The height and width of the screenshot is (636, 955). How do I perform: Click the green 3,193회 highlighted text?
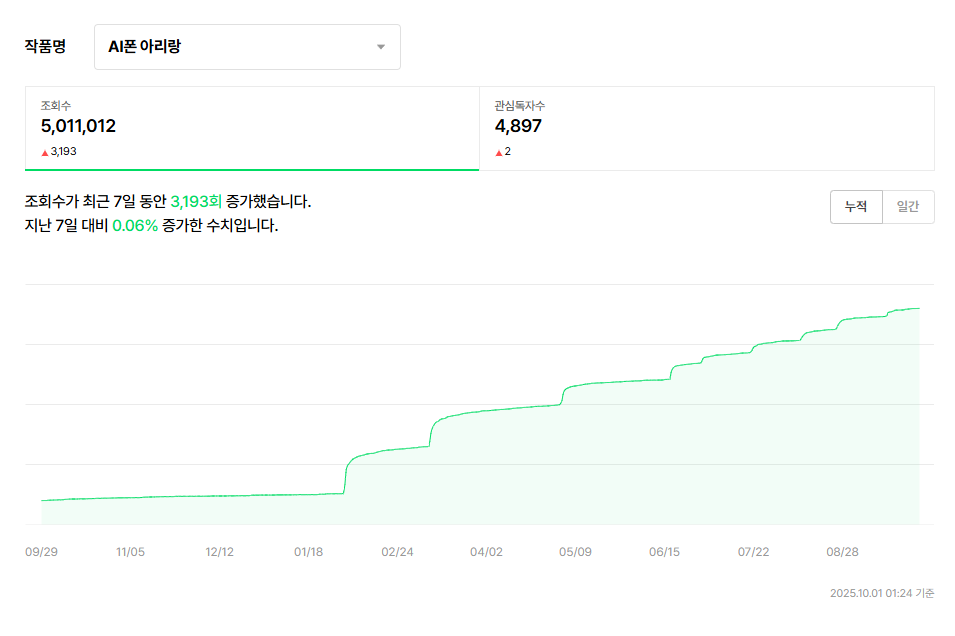click(x=196, y=202)
